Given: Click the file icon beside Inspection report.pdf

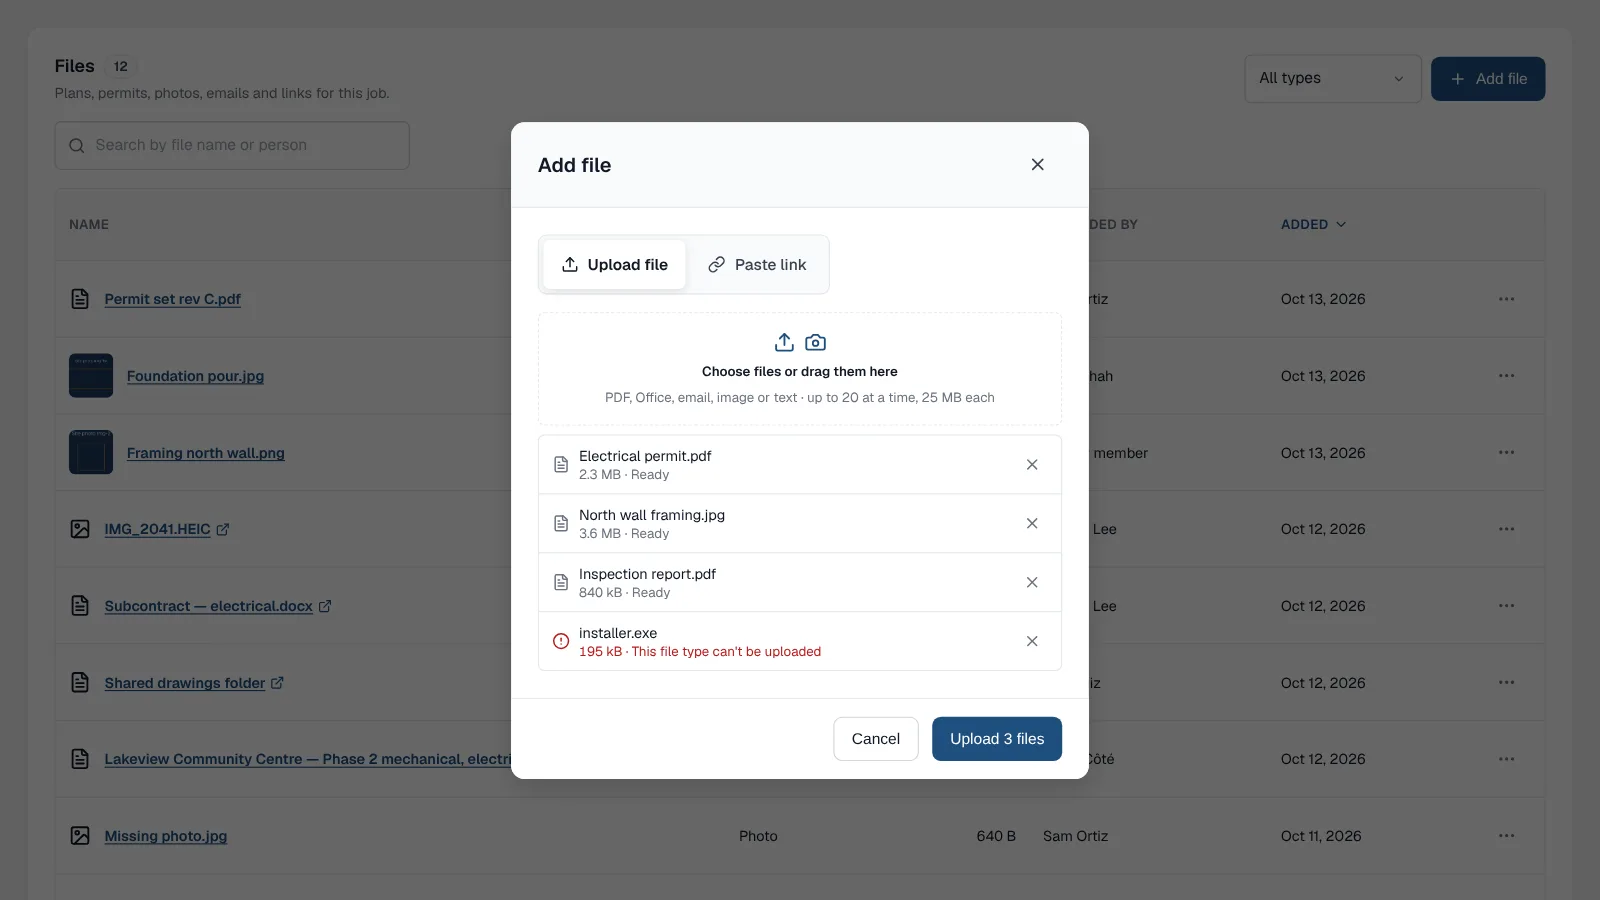Looking at the screenshot, I should [561, 583].
